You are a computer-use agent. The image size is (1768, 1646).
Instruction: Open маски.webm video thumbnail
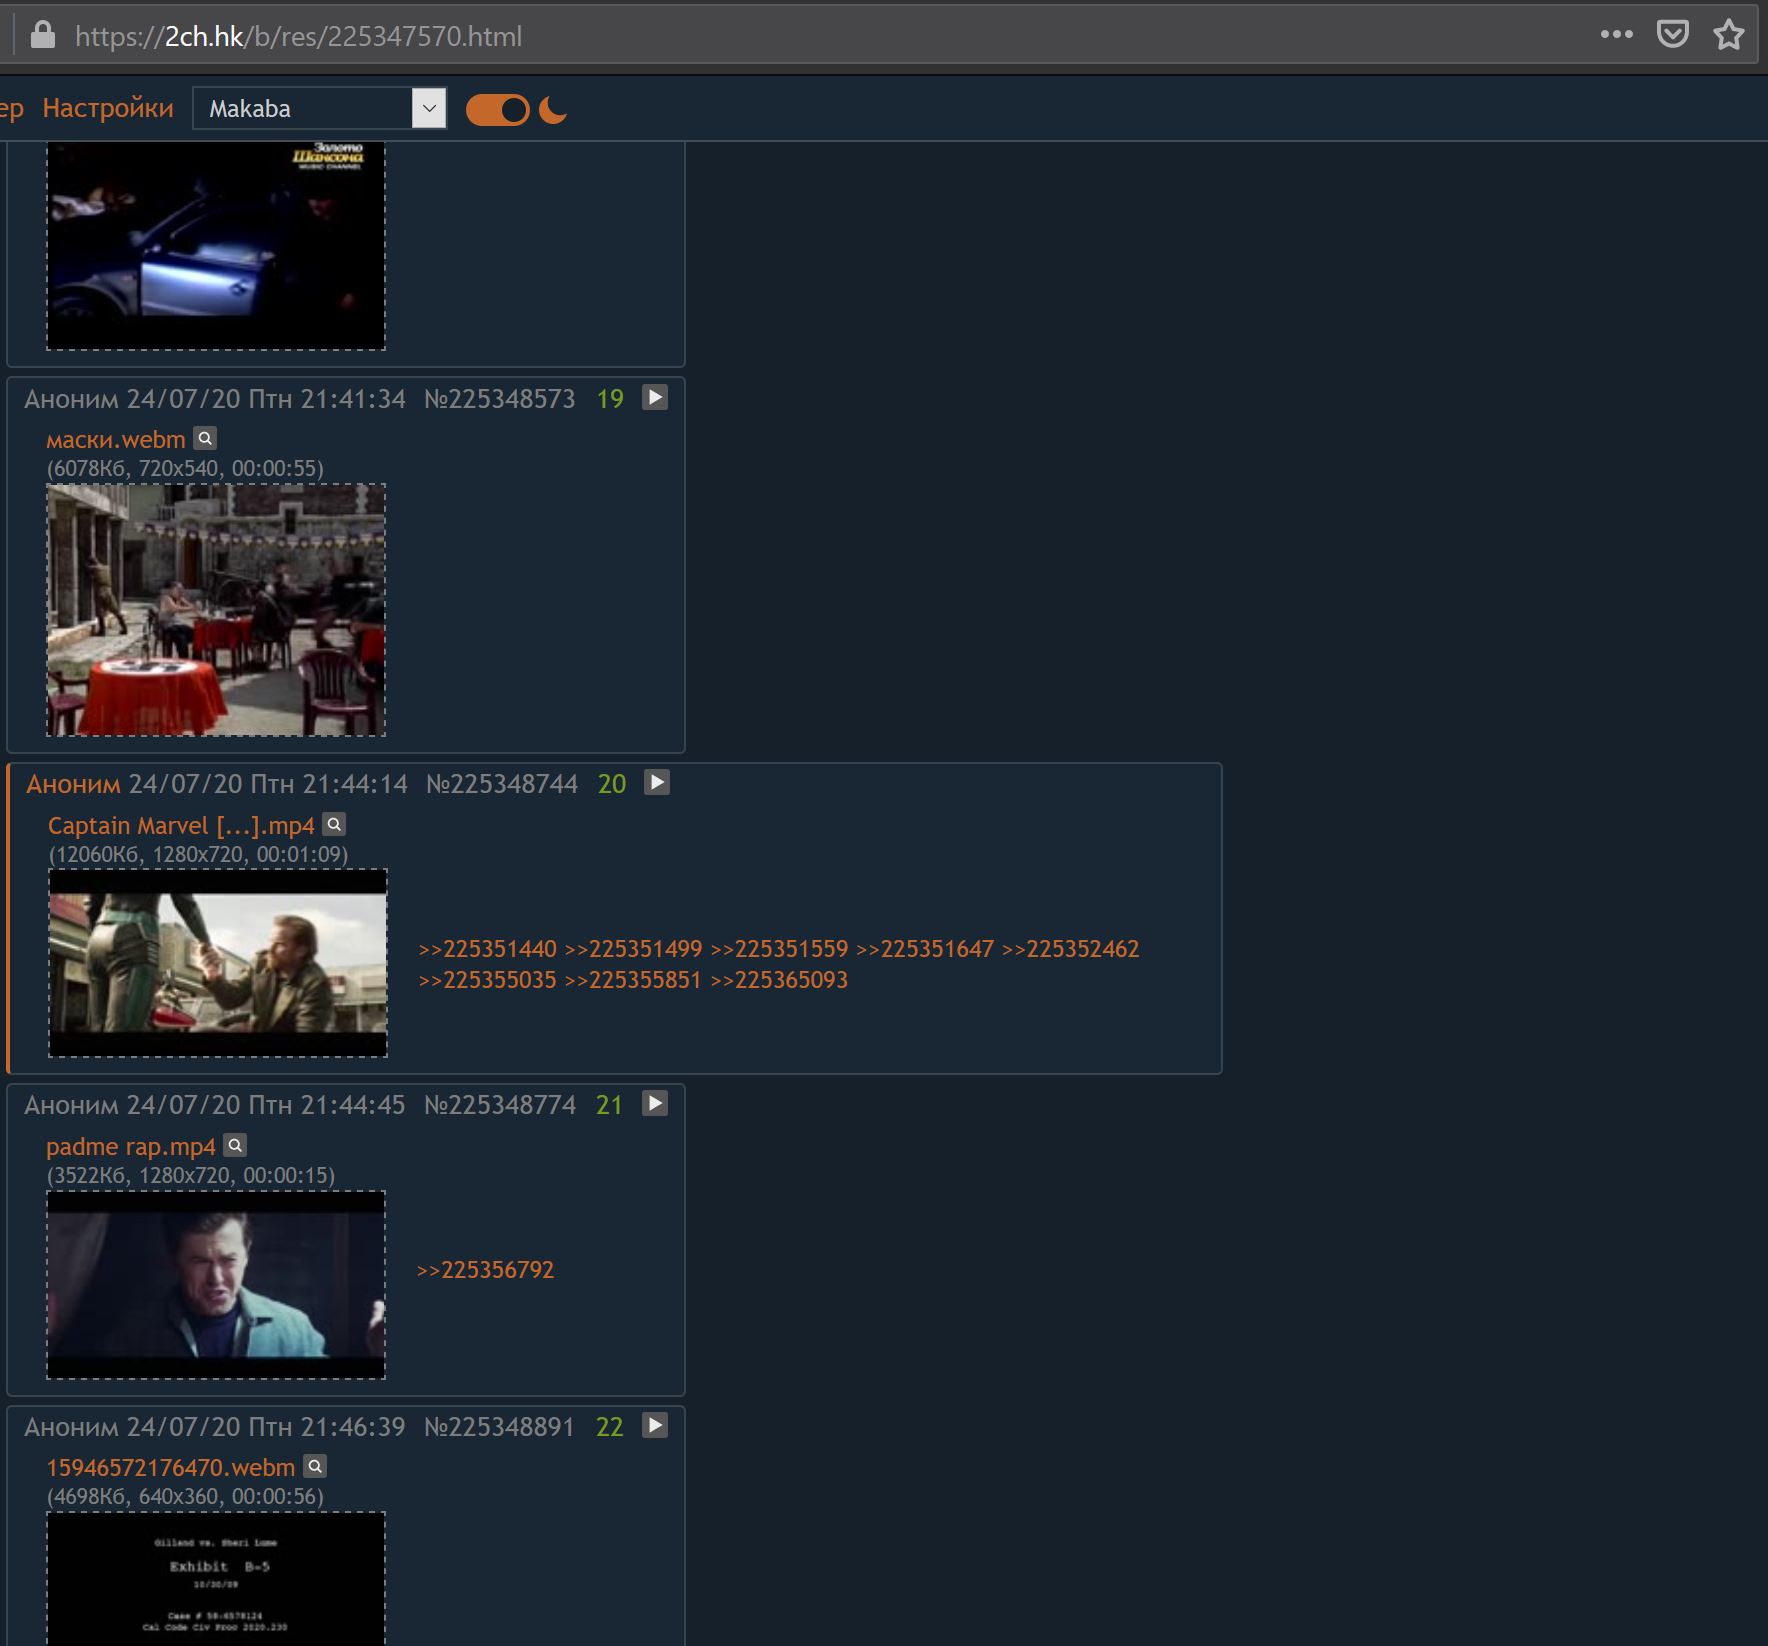(216, 610)
